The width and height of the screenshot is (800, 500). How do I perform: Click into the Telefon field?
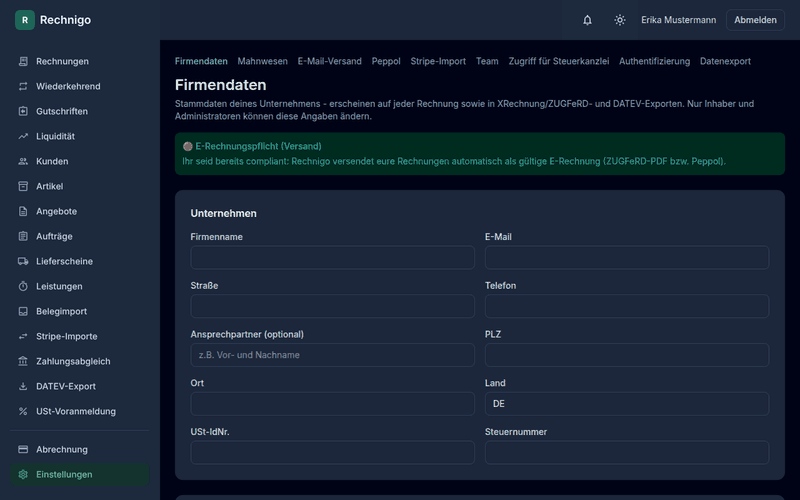[x=627, y=306]
